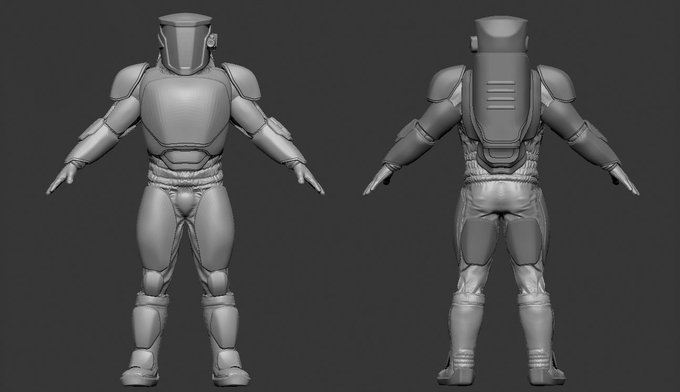Click the helmet visor on front-view model

[x=185, y=47]
